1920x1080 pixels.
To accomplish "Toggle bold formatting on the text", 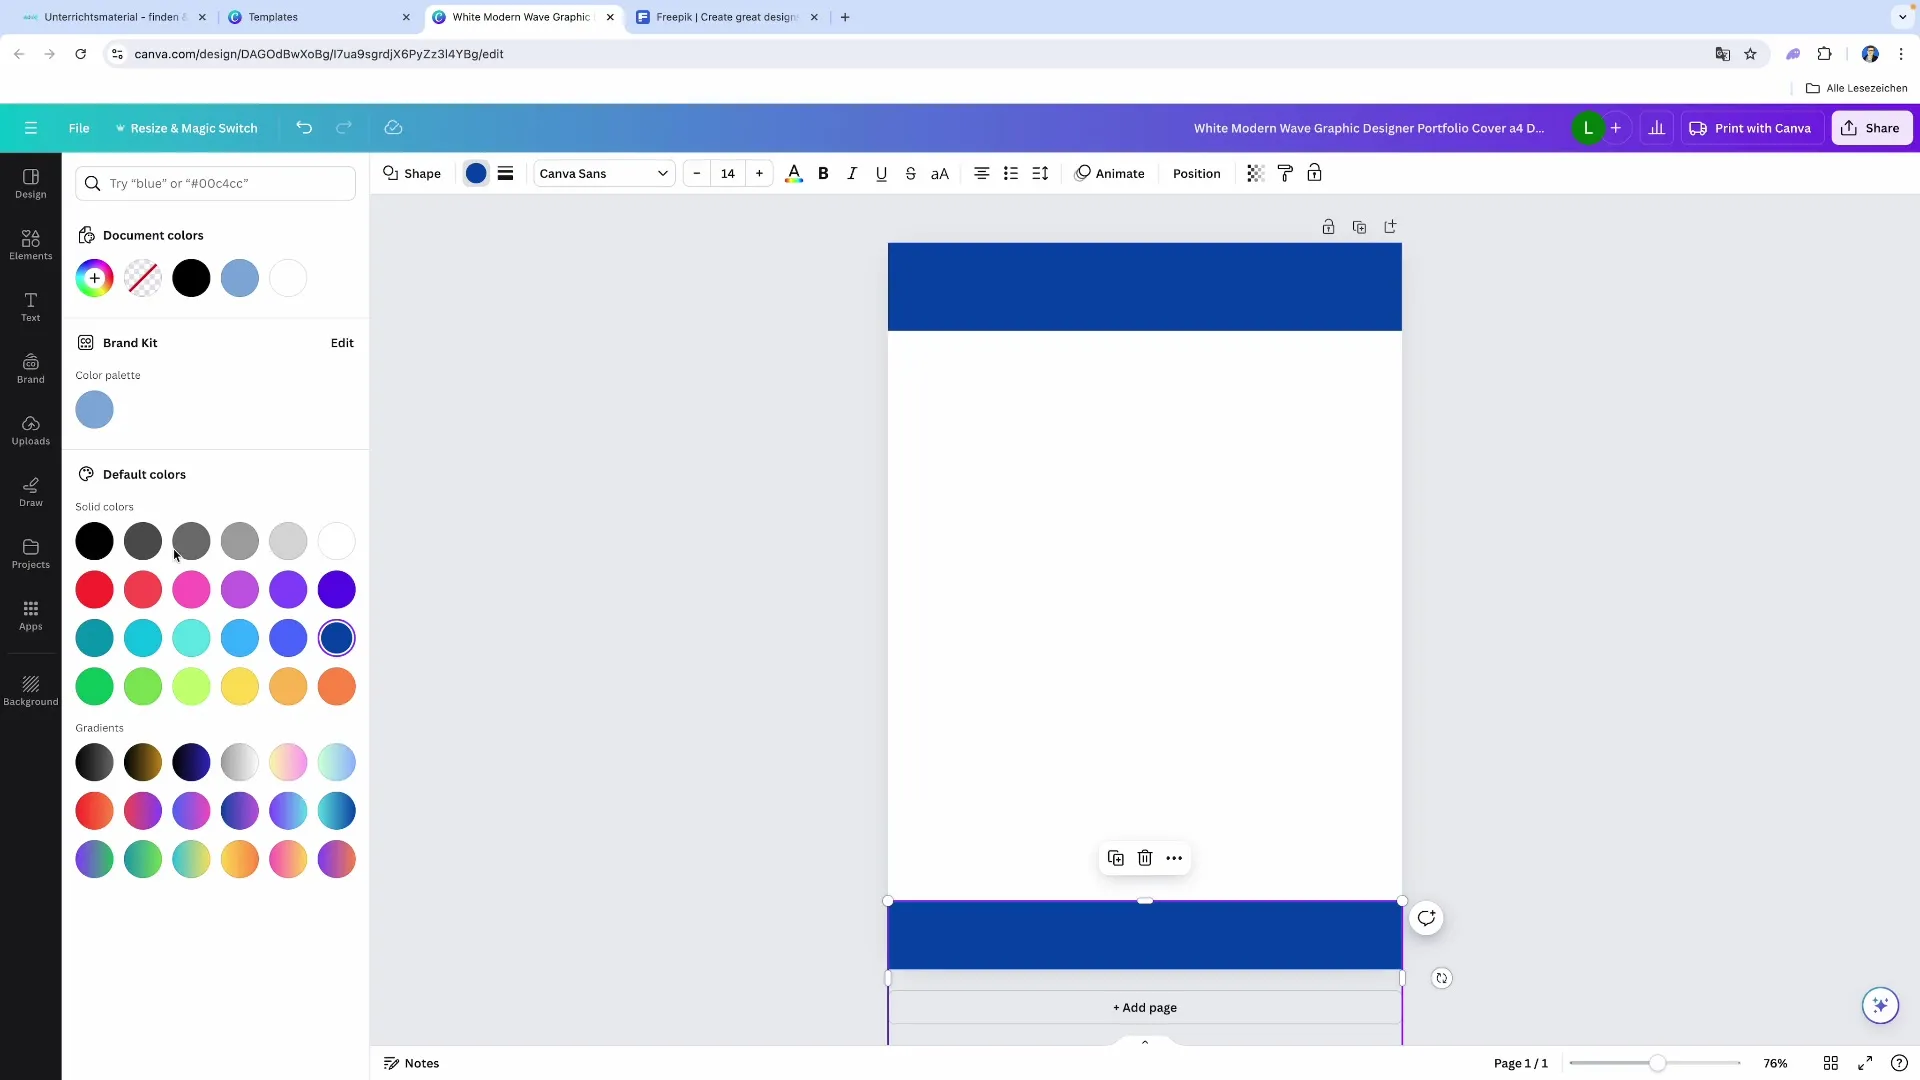I will click(822, 173).
